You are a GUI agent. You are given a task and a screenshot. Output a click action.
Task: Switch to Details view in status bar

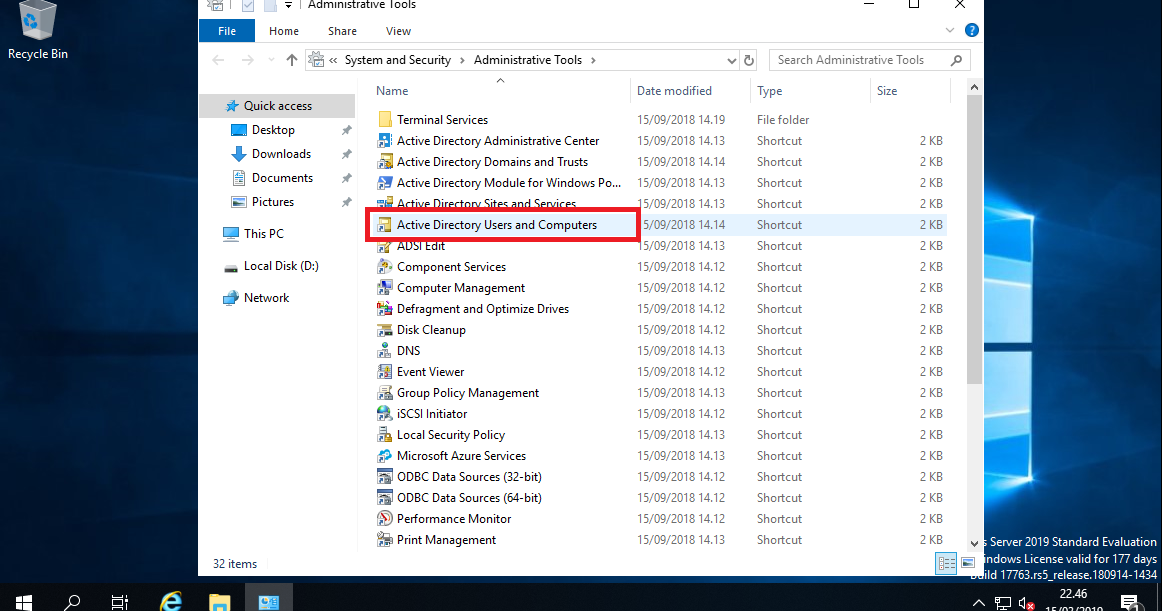point(946,563)
